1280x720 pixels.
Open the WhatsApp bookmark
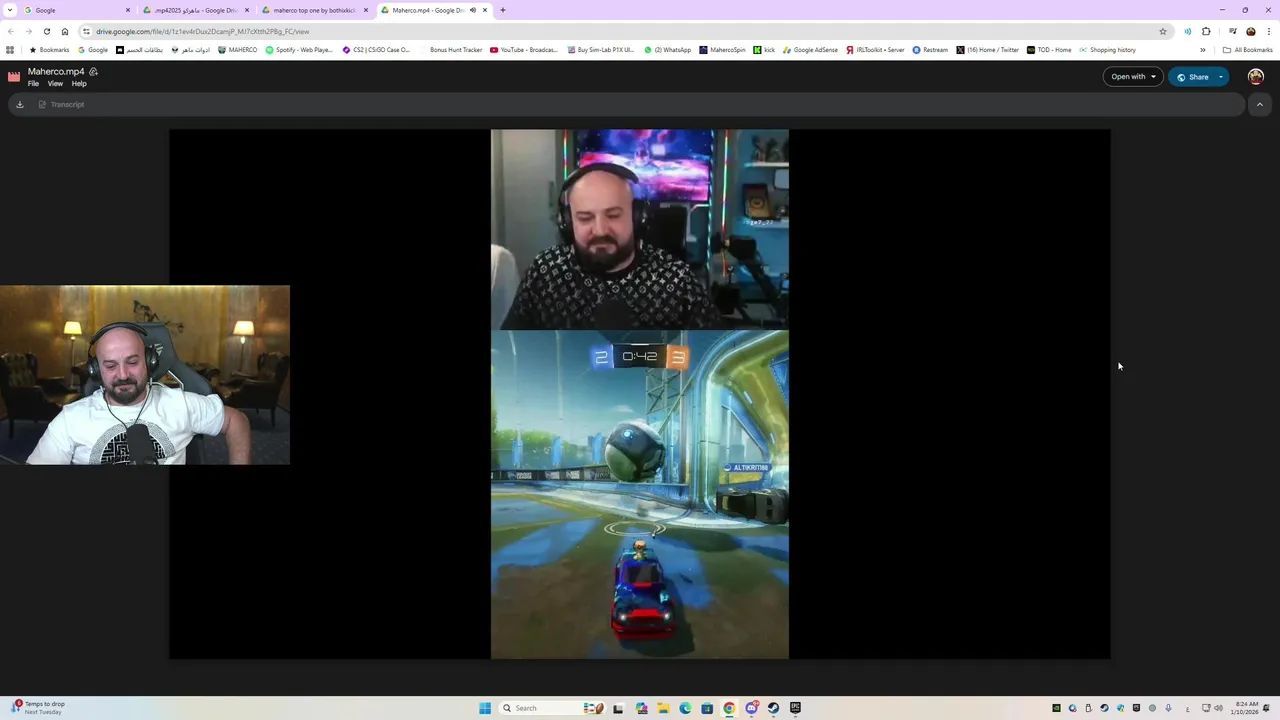pyautogui.click(x=667, y=50)
